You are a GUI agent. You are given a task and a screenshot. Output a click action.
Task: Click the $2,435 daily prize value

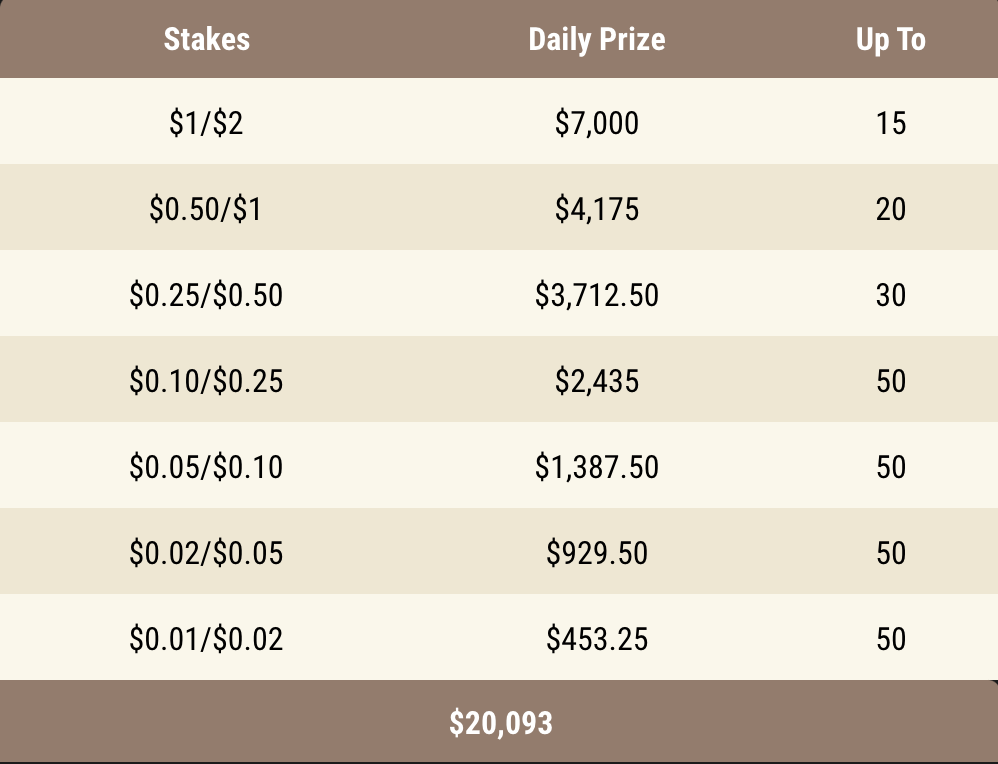(x=596, y=381)
